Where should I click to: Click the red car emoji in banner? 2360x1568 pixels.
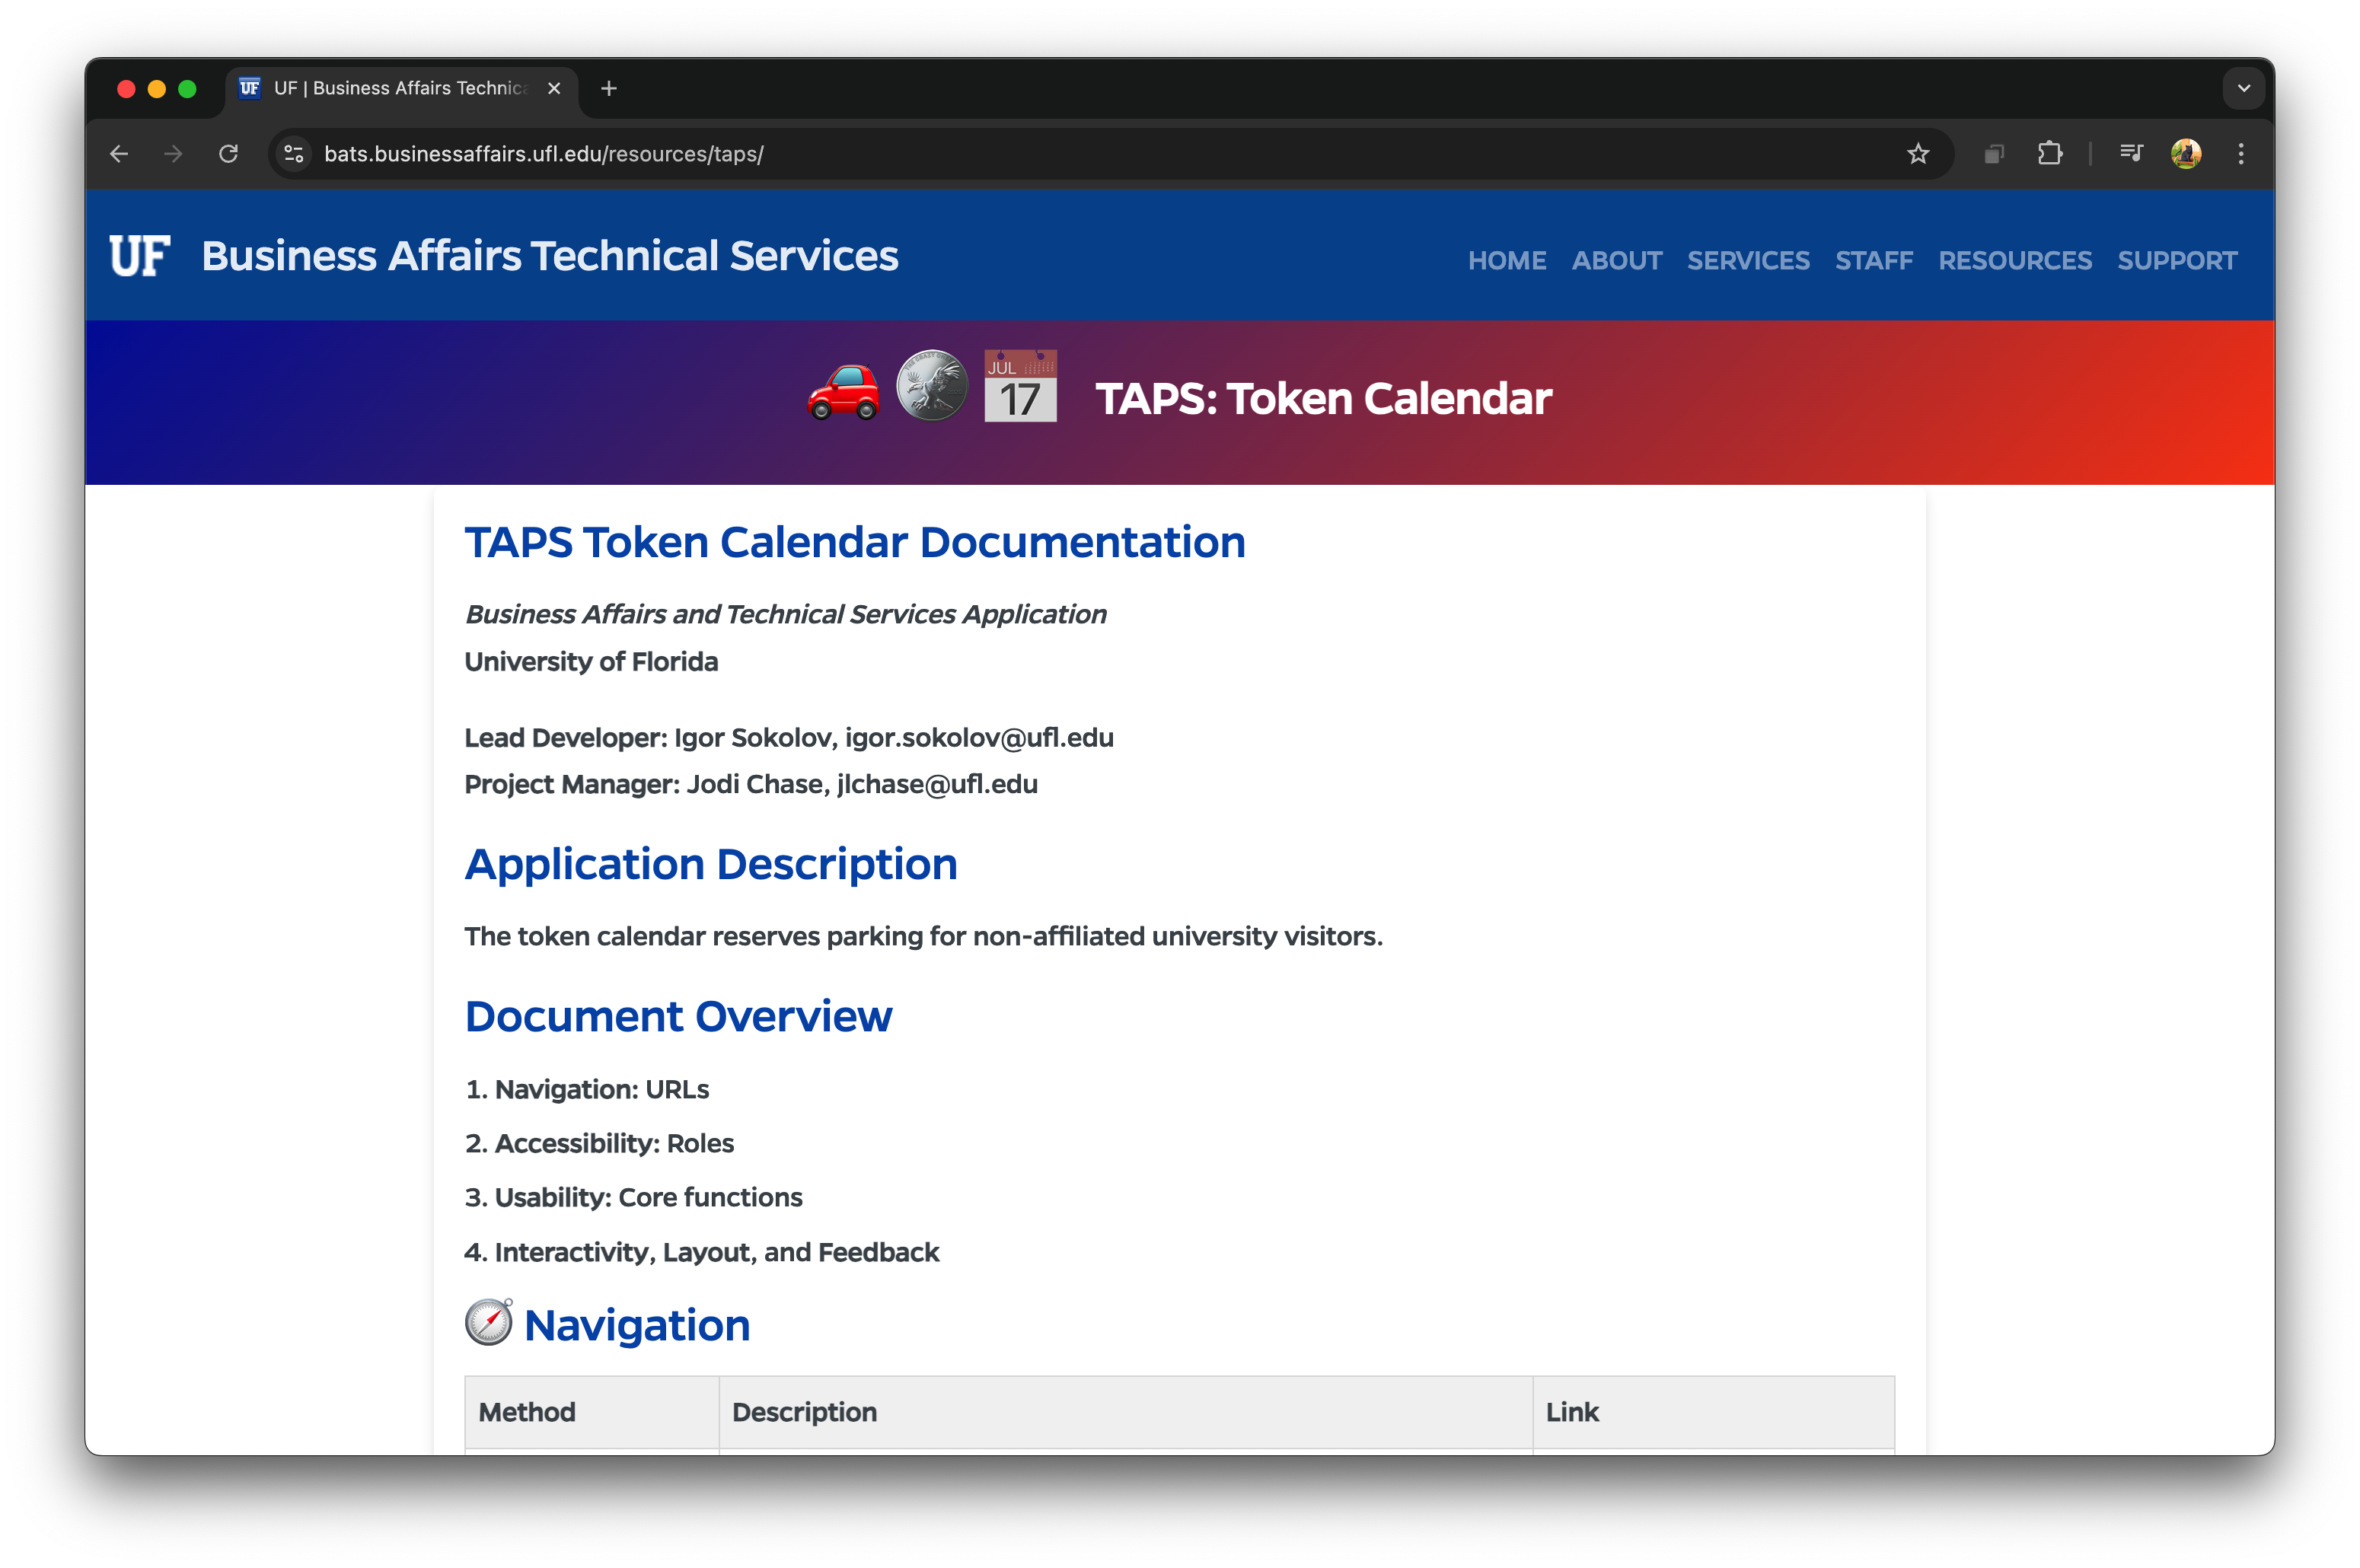tap(843, 391)
